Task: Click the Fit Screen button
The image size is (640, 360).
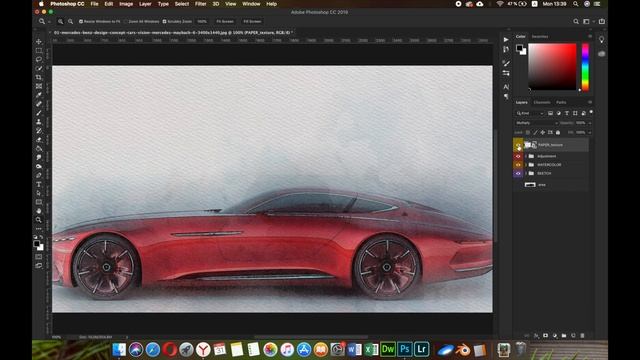Action: [x=225, y=21]
